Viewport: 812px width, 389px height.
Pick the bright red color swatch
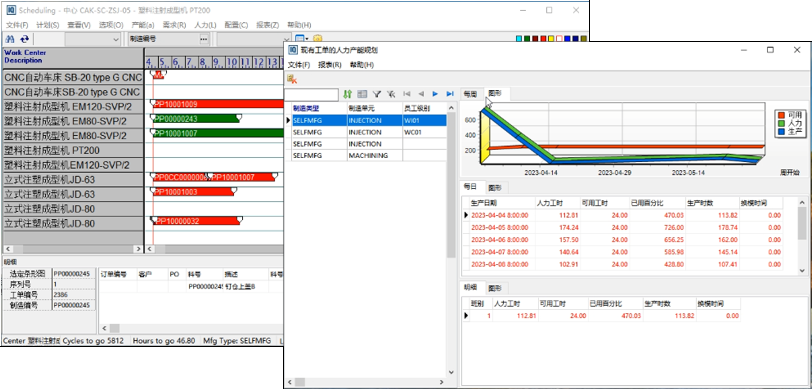pos(543,39)
